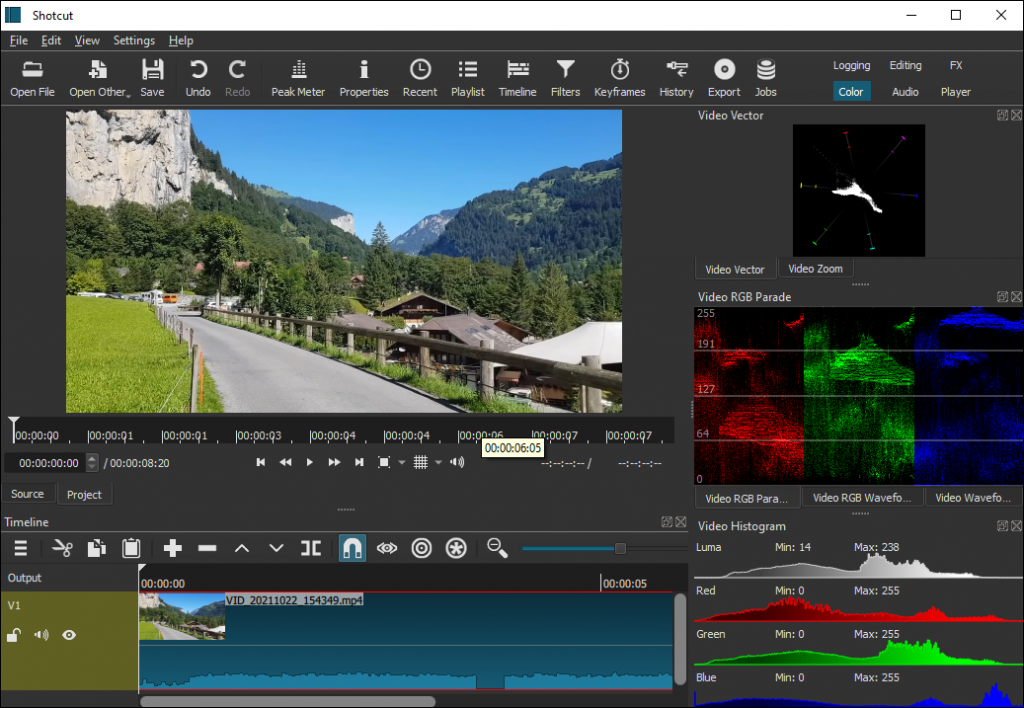The width and height of the screenshot is (1024, 708).
Task: Switch to the Audio layout
Action: tap(904, 91)
